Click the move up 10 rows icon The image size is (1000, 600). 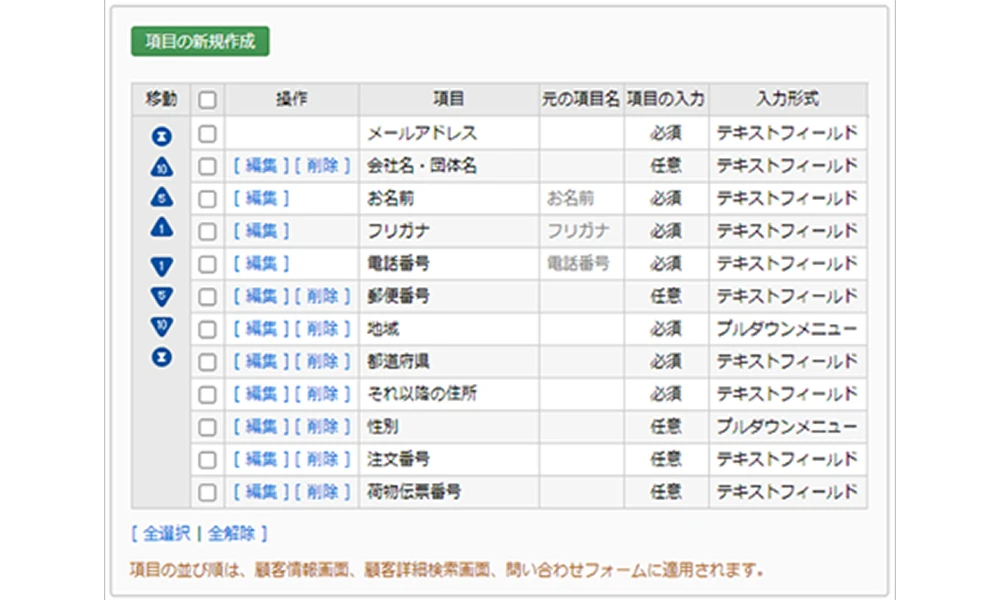point(161,166)
